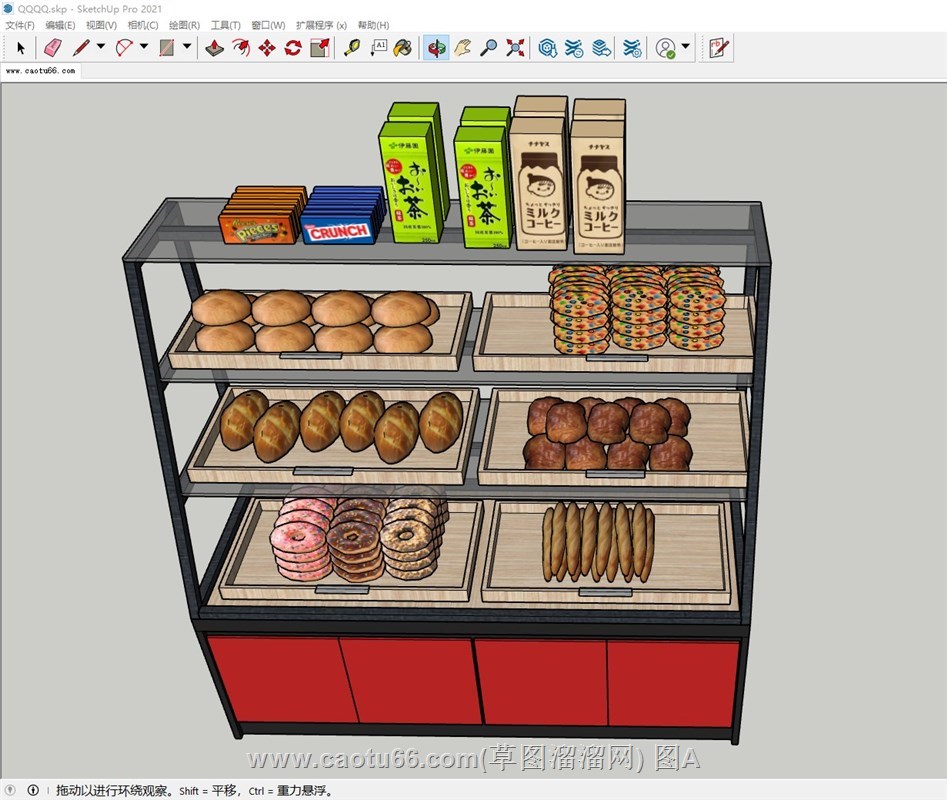Open the arc tool dropdown arrow

(144, 47)
